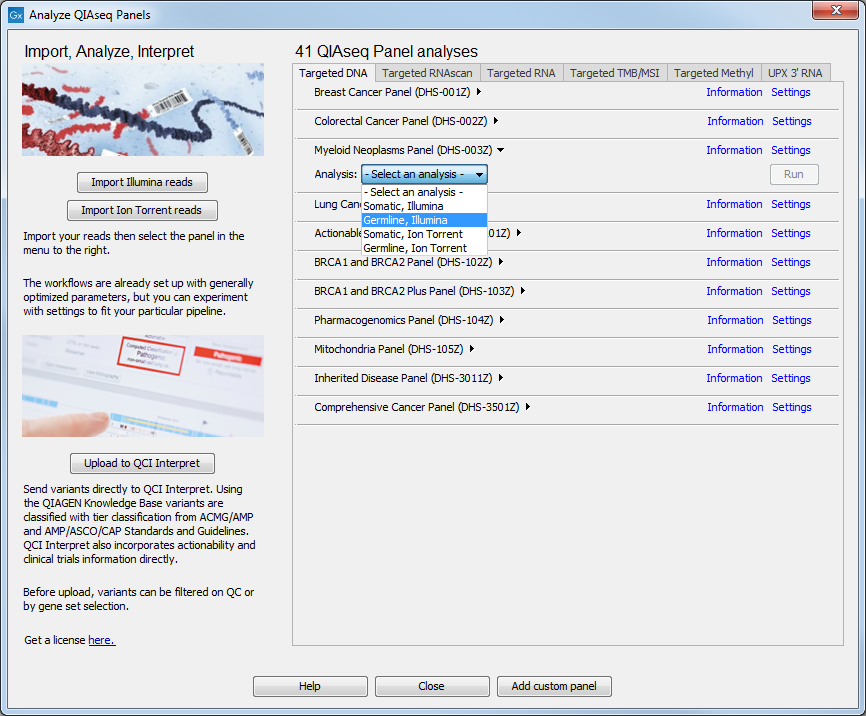Click the Breast Cancer Panel (DHS-001Z) label
Image resolution: width=866 pixels, height=716 pixels.
[392, 92]
